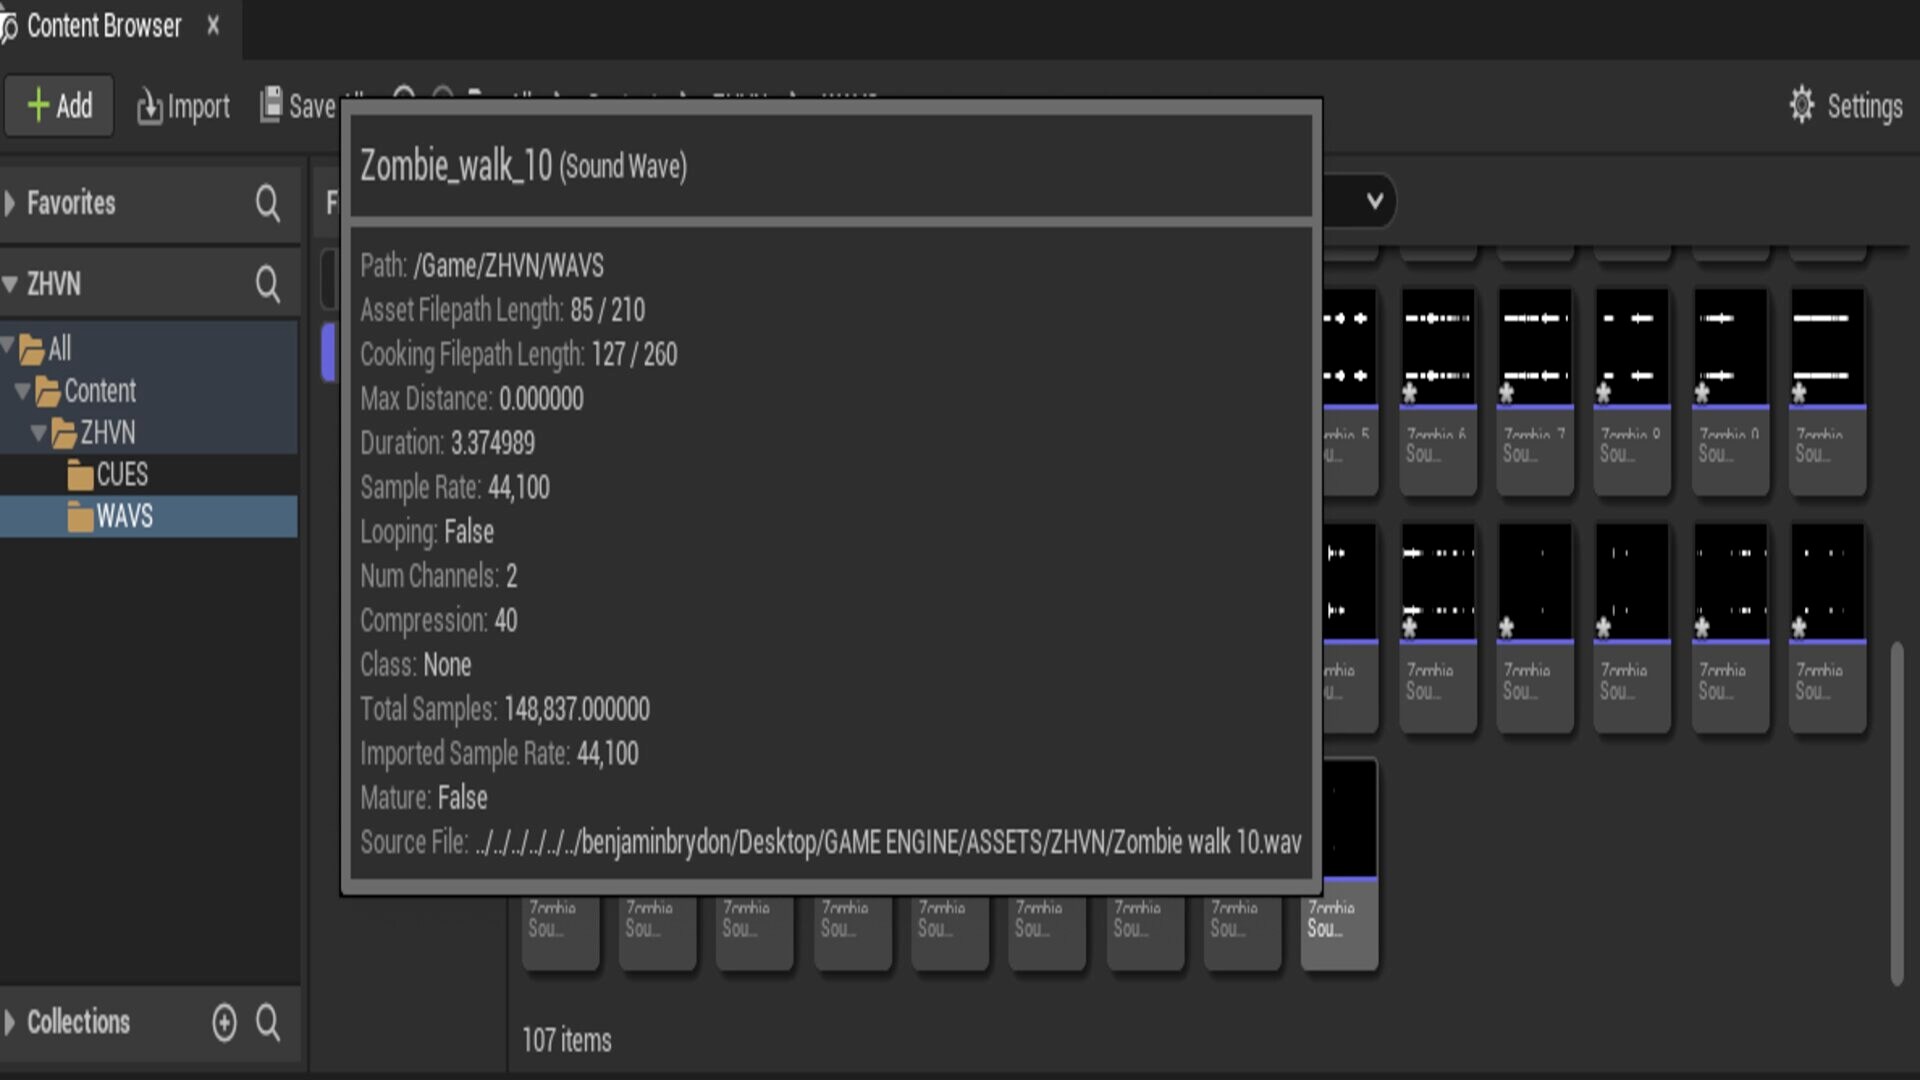The width and height of the screenshot is (1920, 1080).
Task: Click search icon in ZHVN header
Action: pos(267,284)
